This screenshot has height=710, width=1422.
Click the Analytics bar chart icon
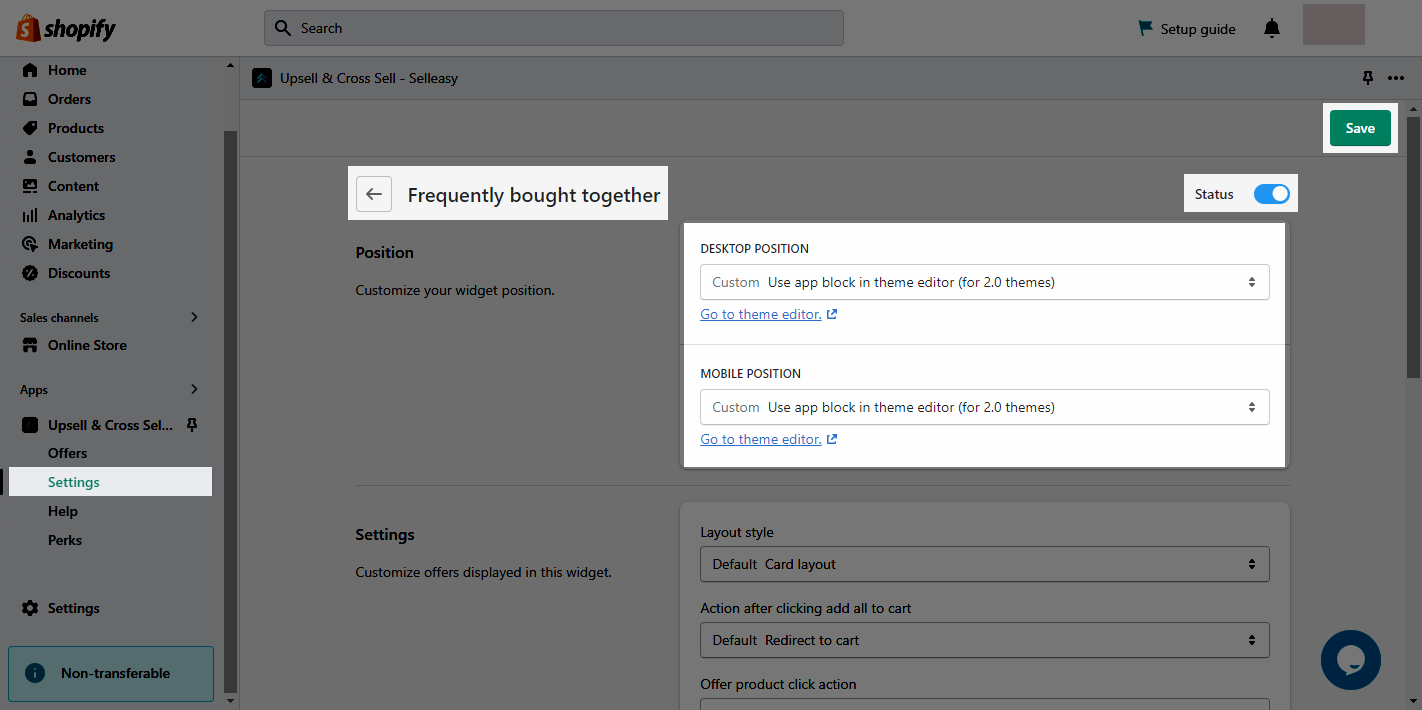coord(30,215)
